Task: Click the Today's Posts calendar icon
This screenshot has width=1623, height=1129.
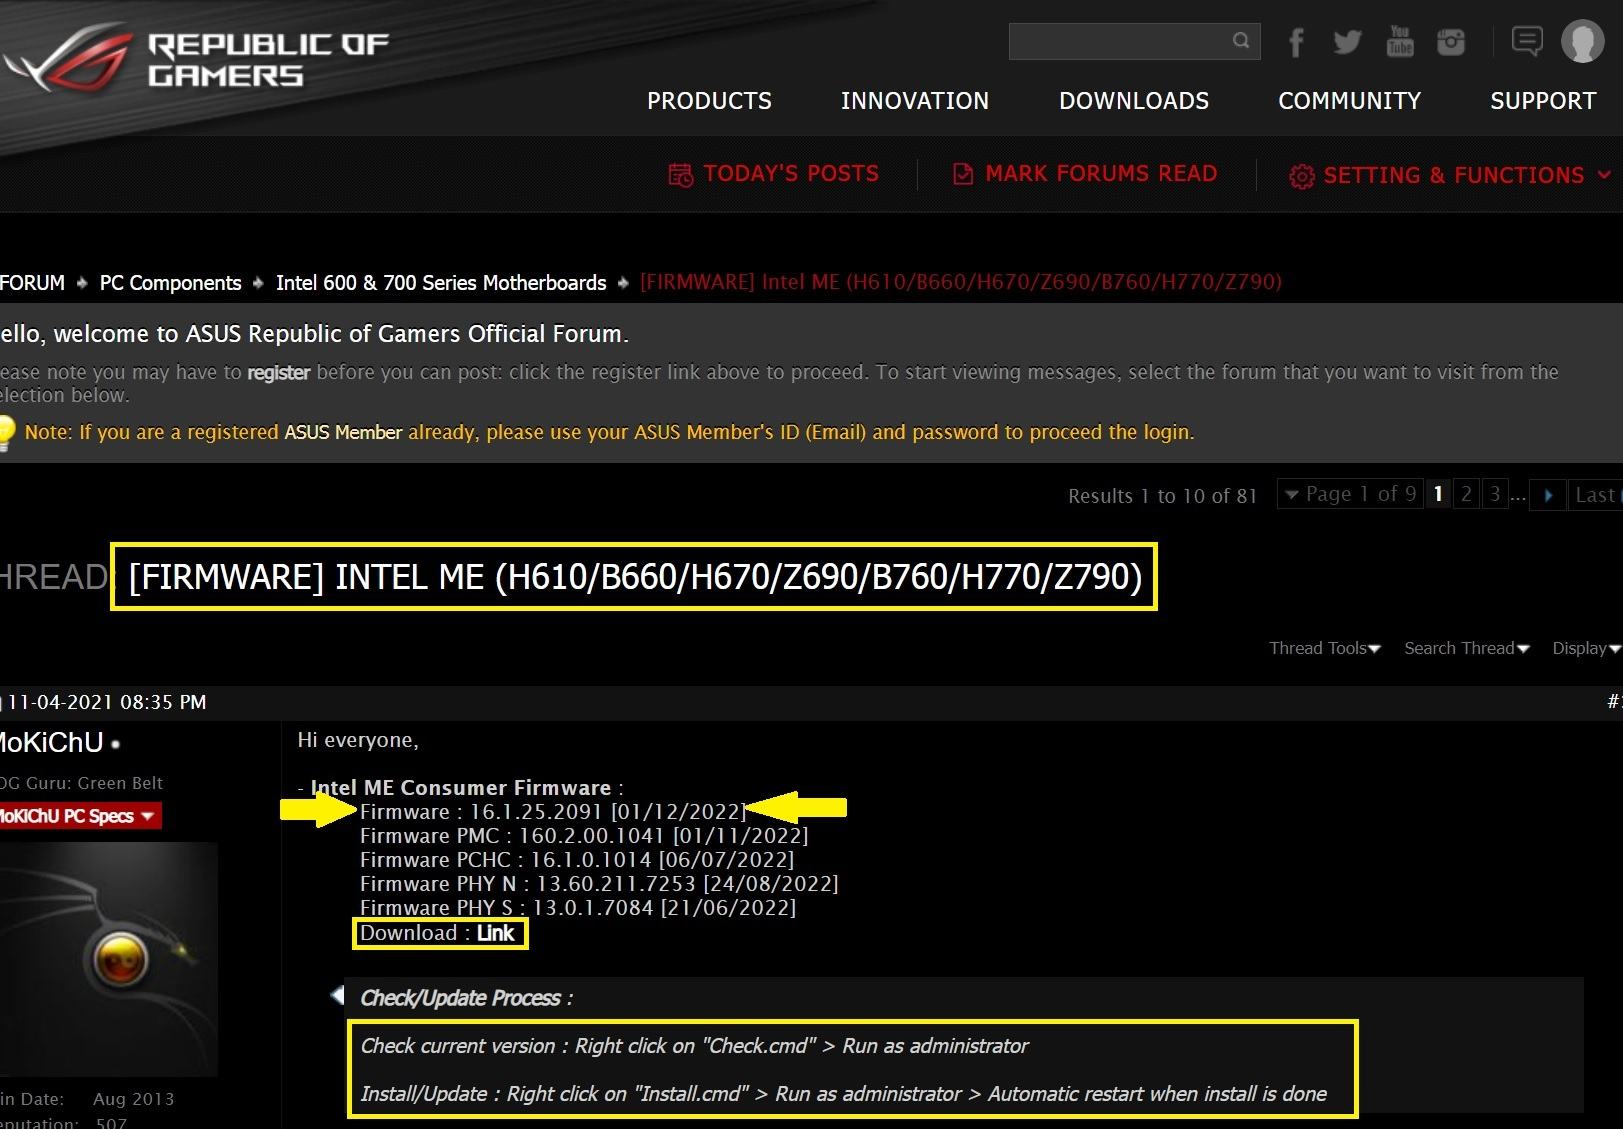Action: (680, 175)
